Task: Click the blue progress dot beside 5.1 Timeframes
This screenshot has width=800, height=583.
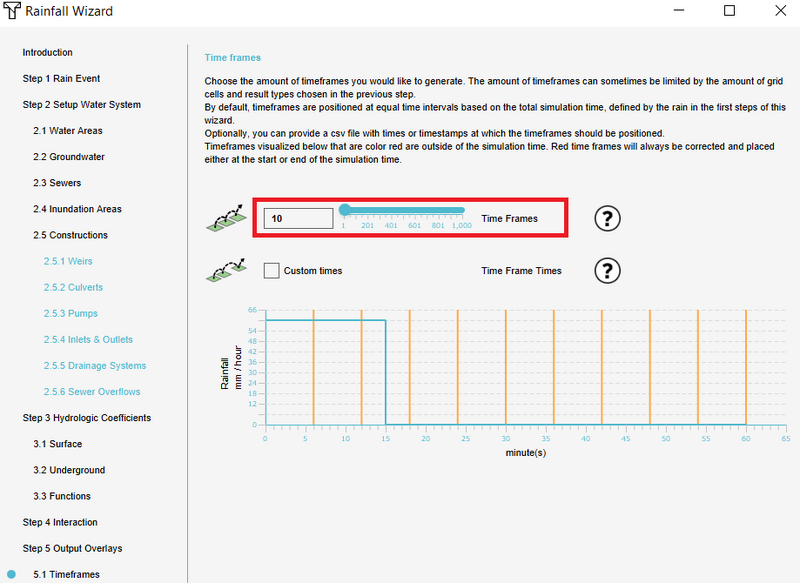Action: (x=10, y=574)
